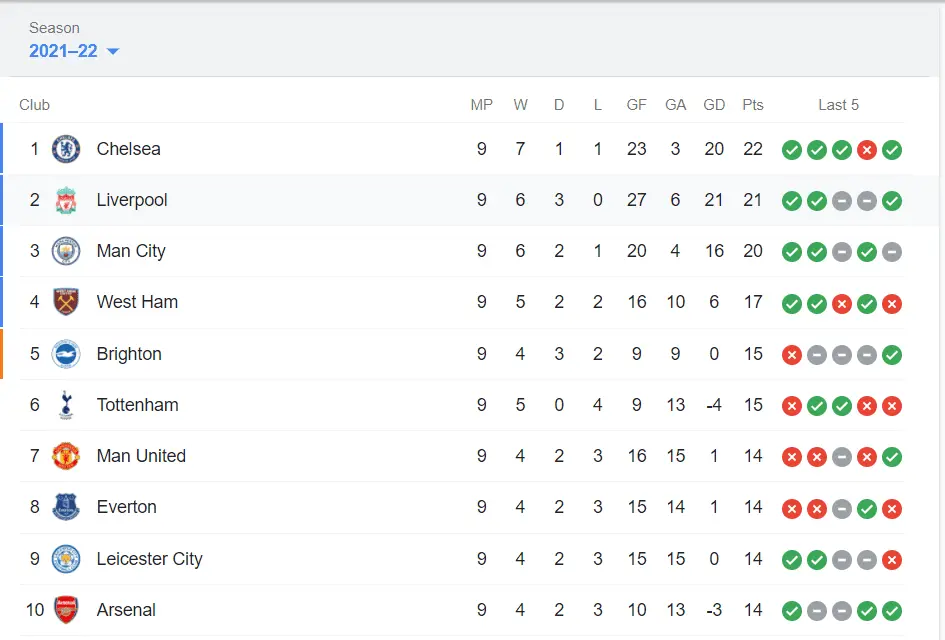The image size is (945, 640).
Task: Click the Brighton club crest icon
Action: pyautogui.click(x=66, y=354)
